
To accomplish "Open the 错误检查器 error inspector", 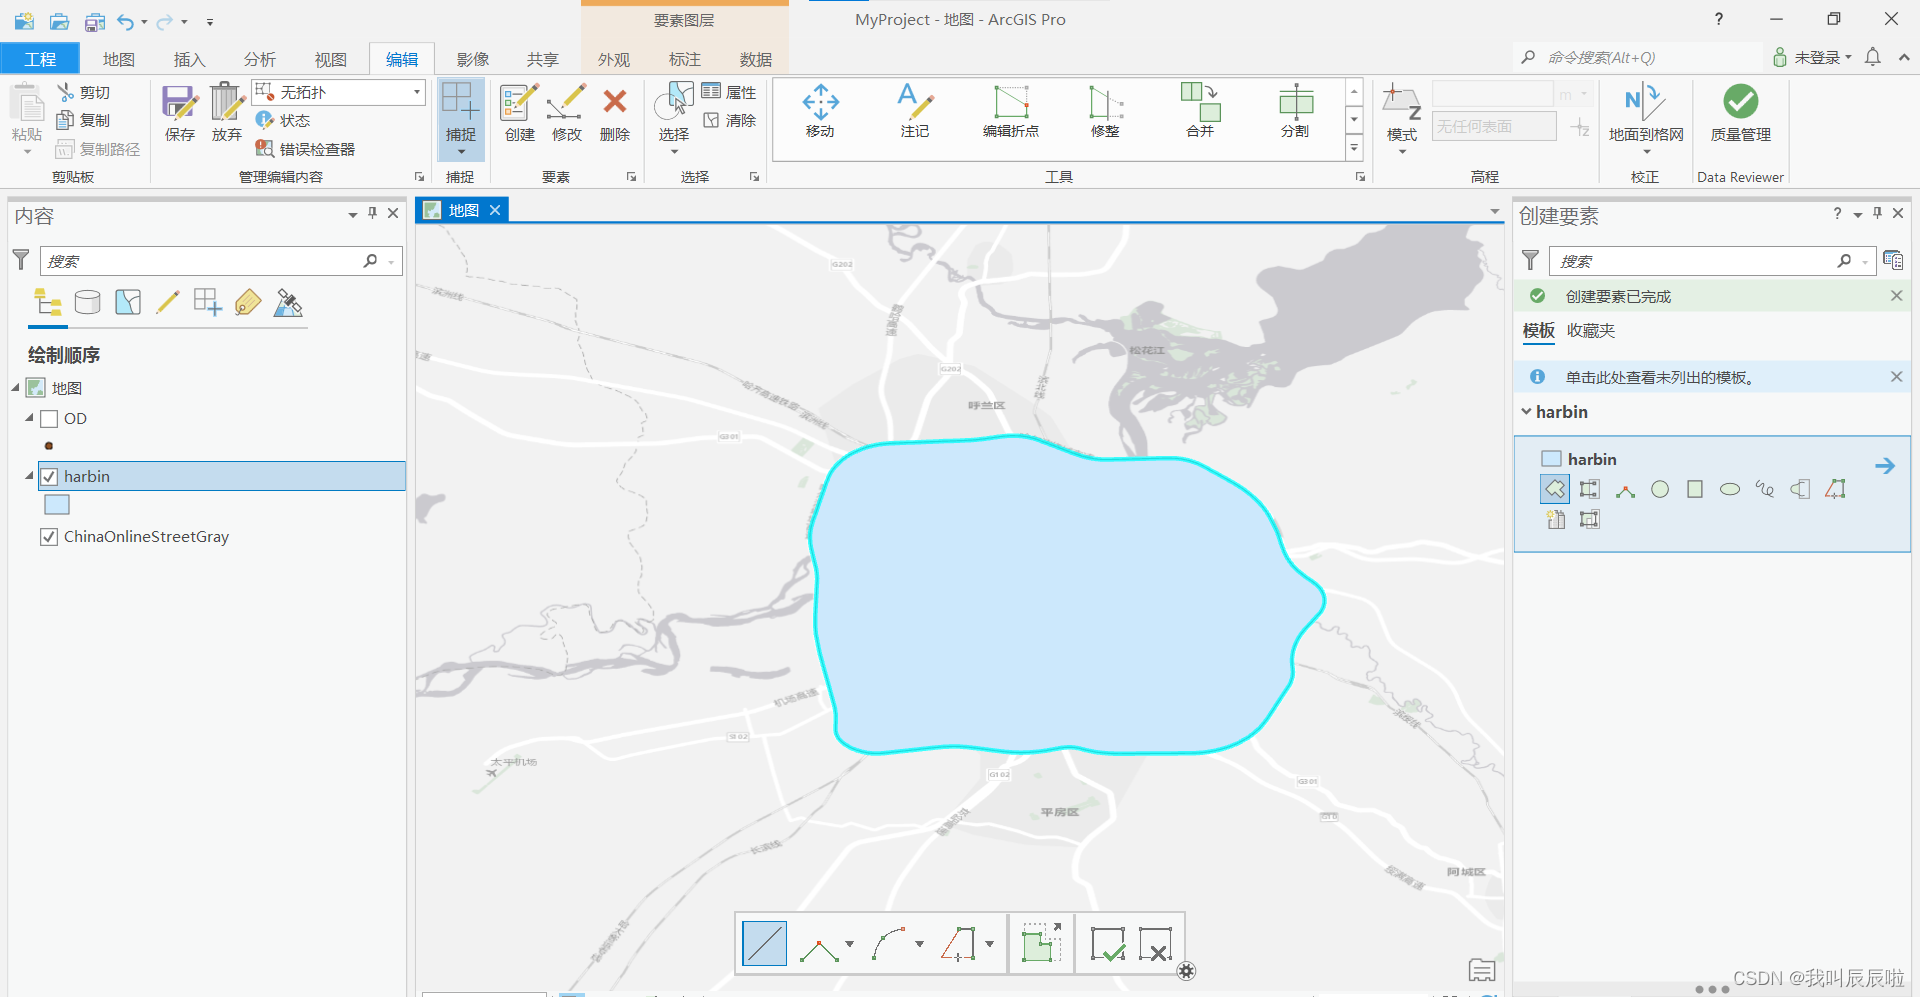I will tap(306, 149).
